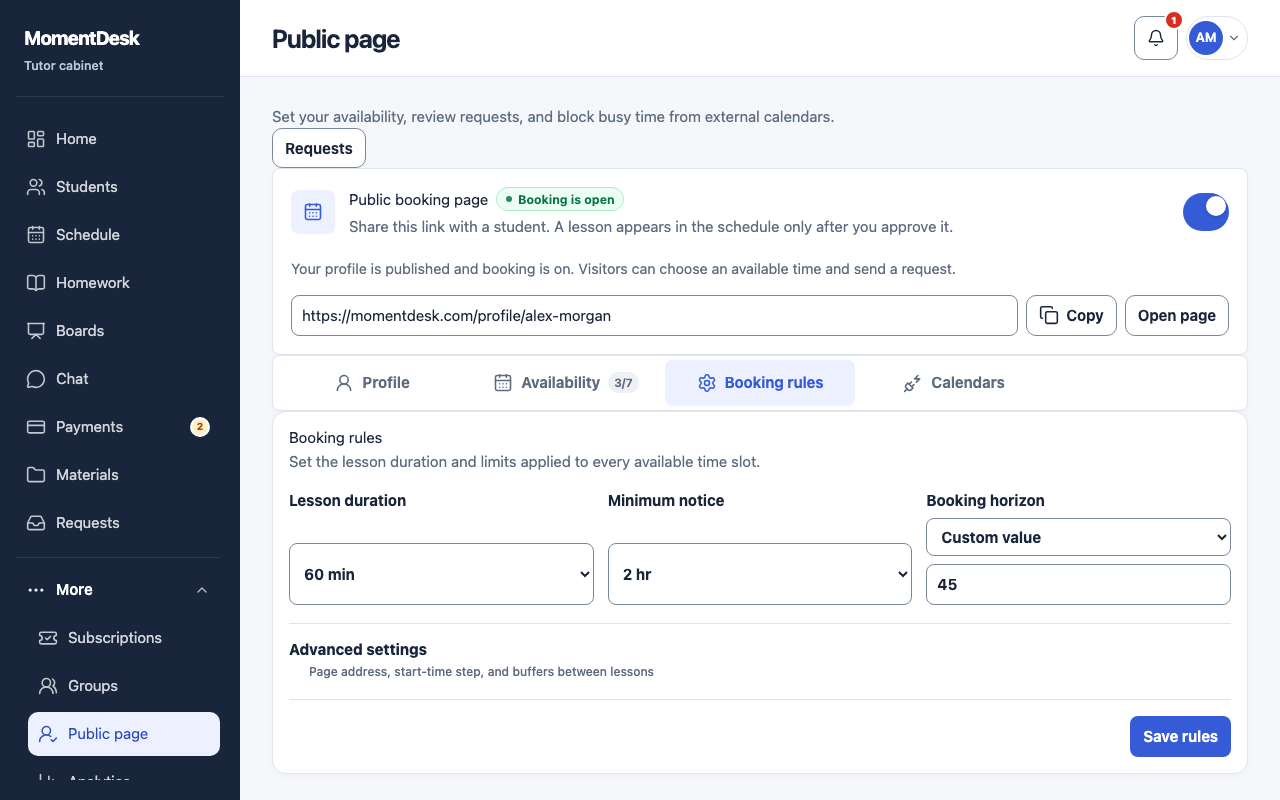Click the Requests inbox tray icon

pyautogui.click(x=36, y=523)
